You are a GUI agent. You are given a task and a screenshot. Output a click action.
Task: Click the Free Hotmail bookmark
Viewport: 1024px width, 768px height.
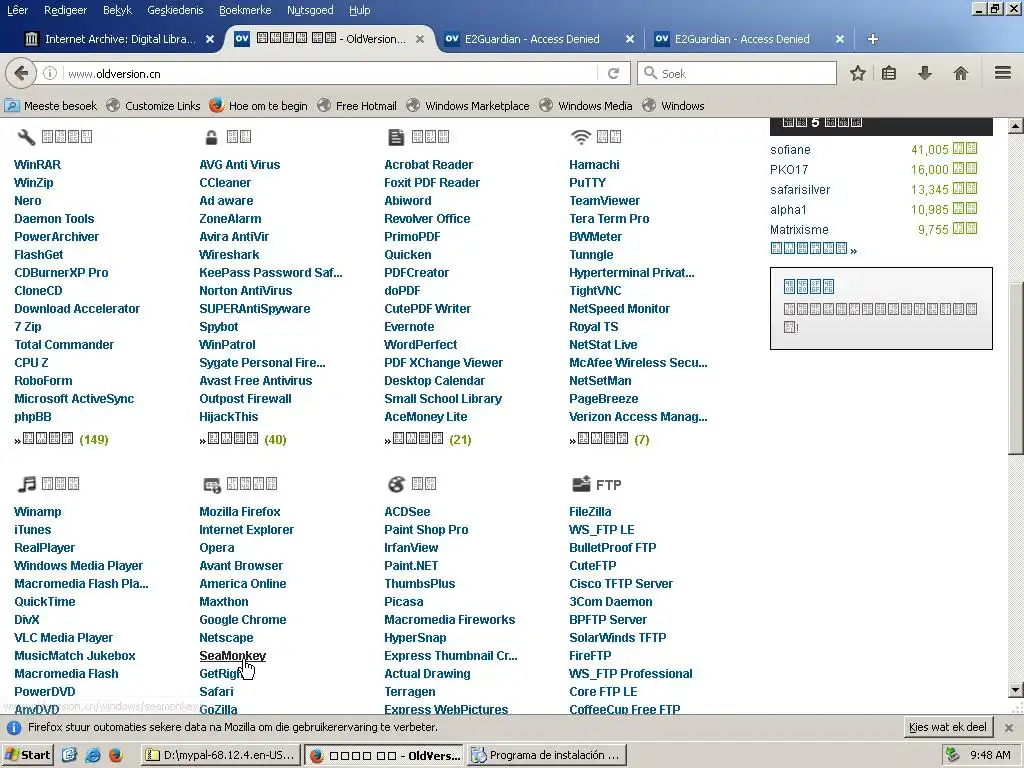pos(357,106)
